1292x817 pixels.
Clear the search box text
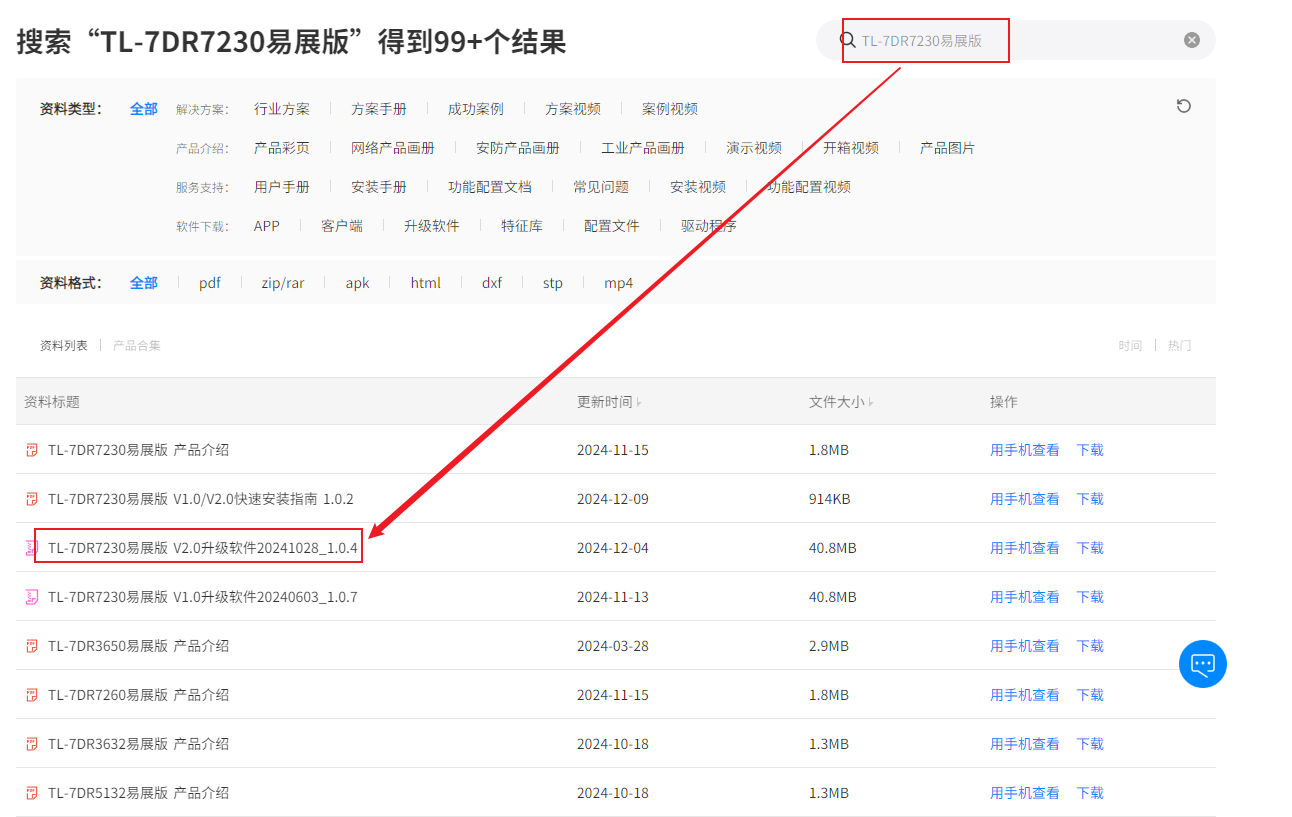pyautogui.click(x=1192, y=40)
